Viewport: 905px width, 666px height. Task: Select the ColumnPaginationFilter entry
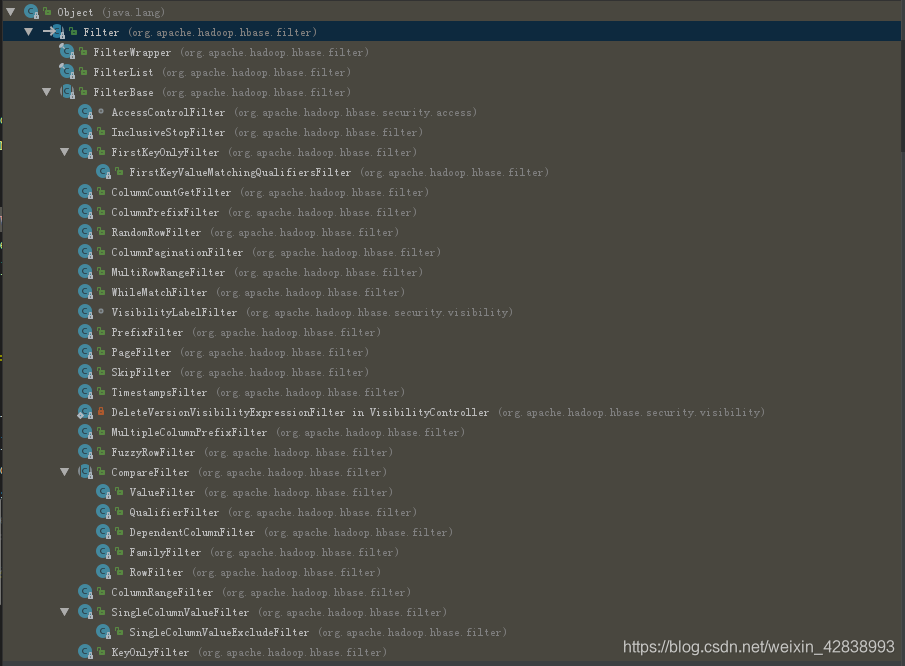(276, 252)
